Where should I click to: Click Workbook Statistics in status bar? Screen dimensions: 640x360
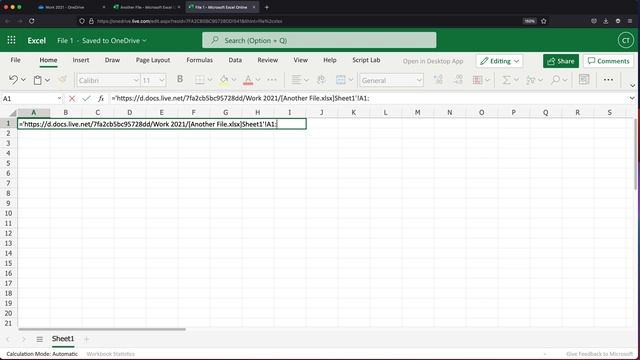[111, 354]
